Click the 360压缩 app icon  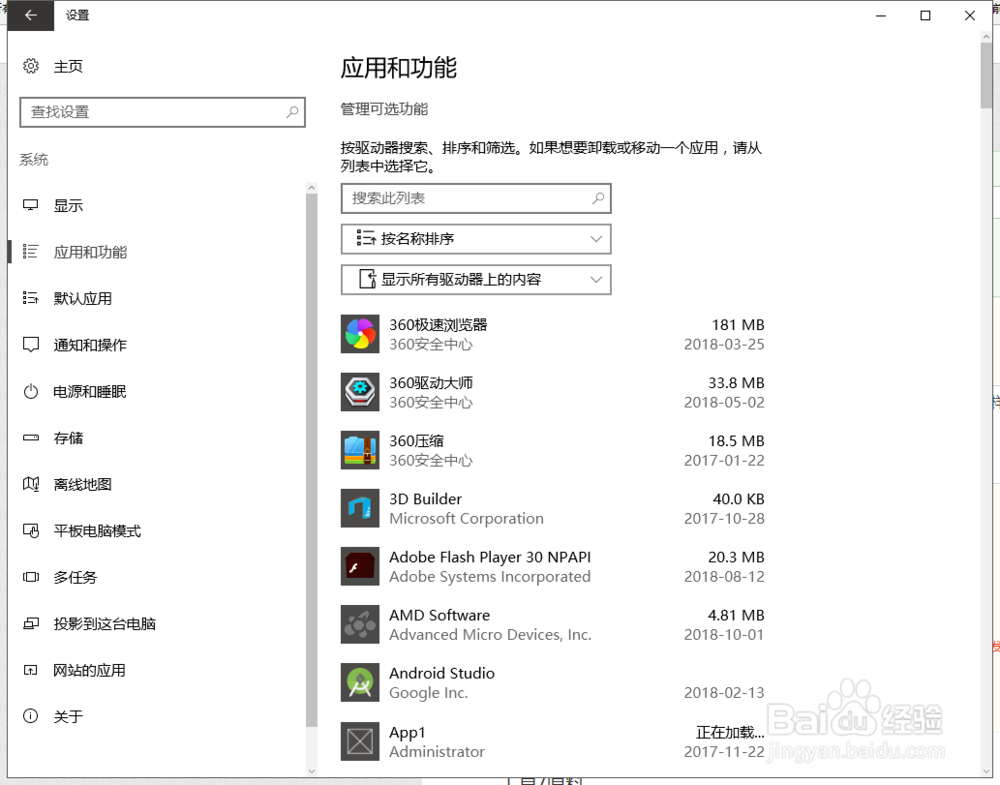click(360, 450)
